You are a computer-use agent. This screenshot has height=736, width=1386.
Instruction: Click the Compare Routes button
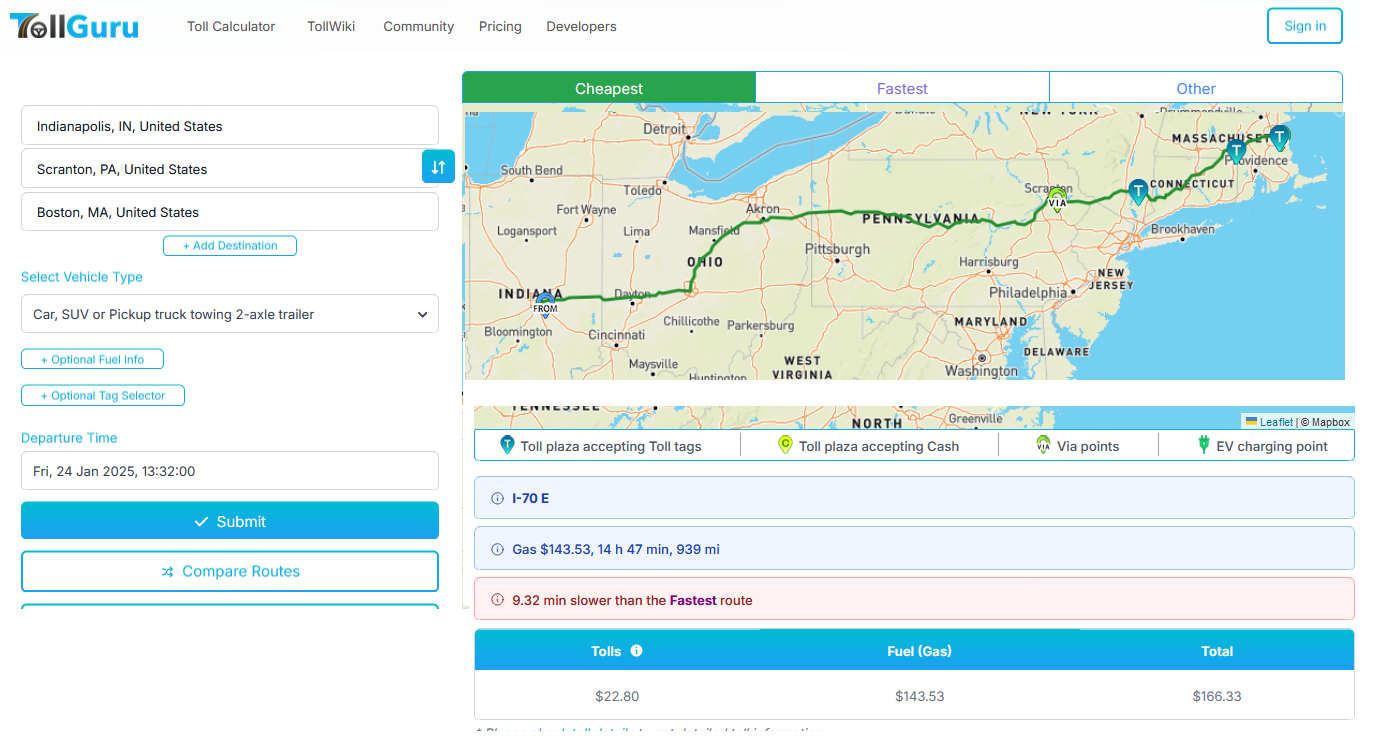click(230, 571)
